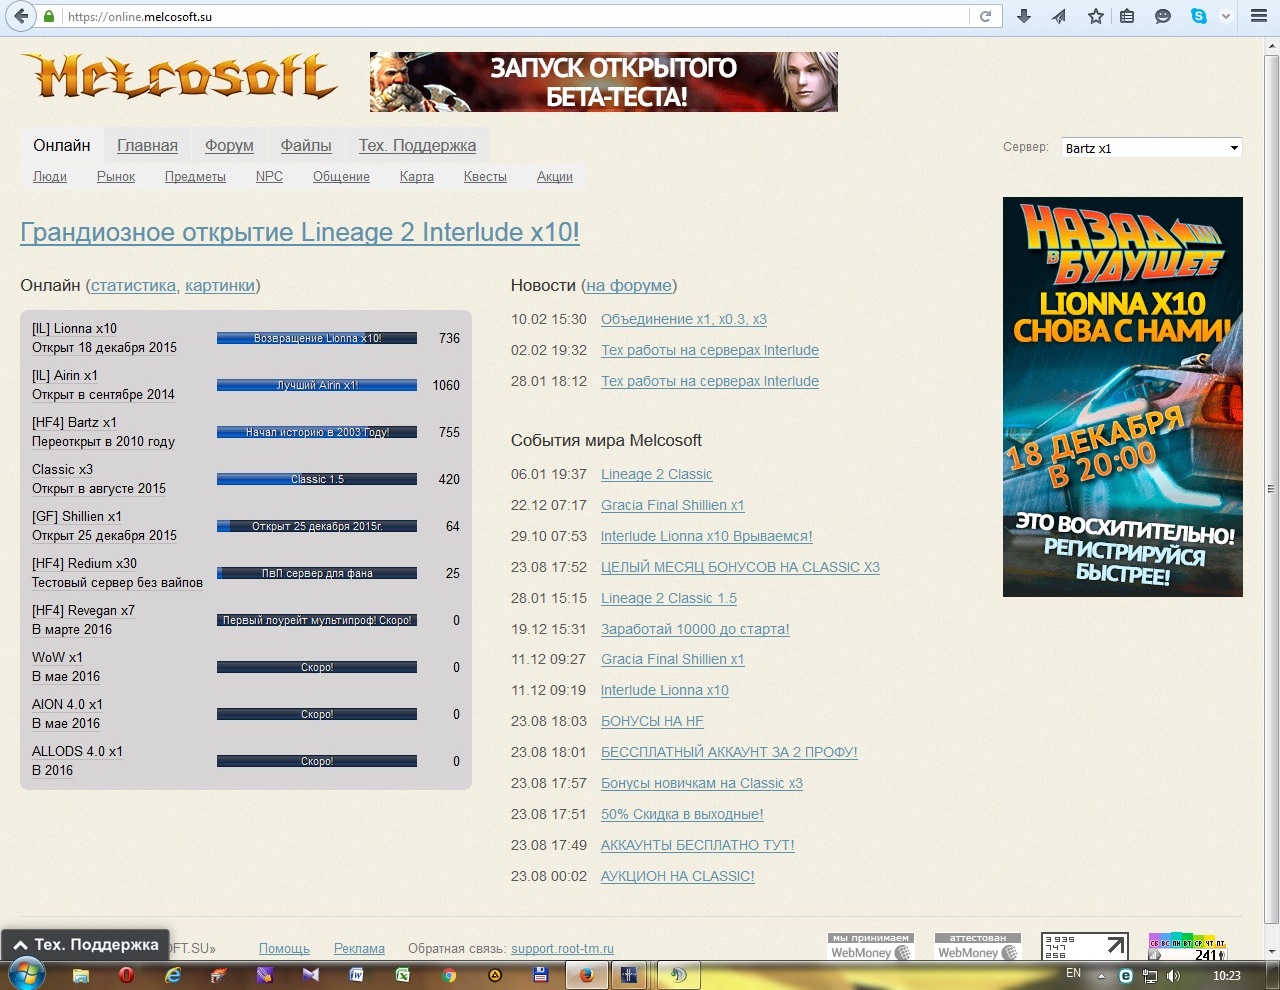
Task: Click the Melcosoft logo
Action: pos(180,76)
